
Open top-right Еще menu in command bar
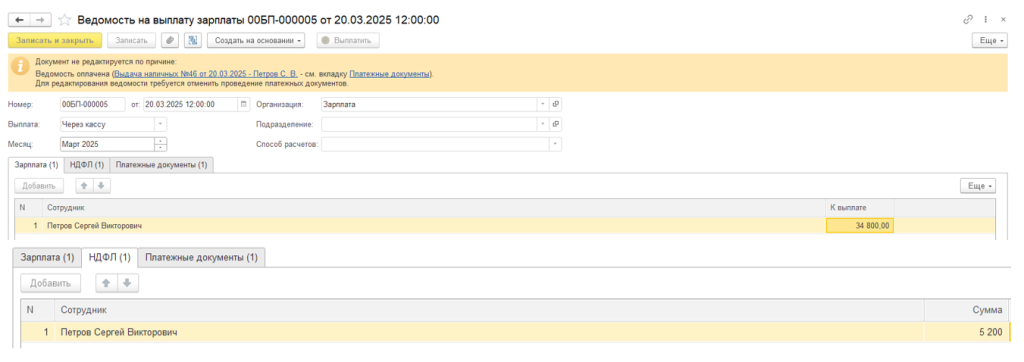click(x=988, y=41)
